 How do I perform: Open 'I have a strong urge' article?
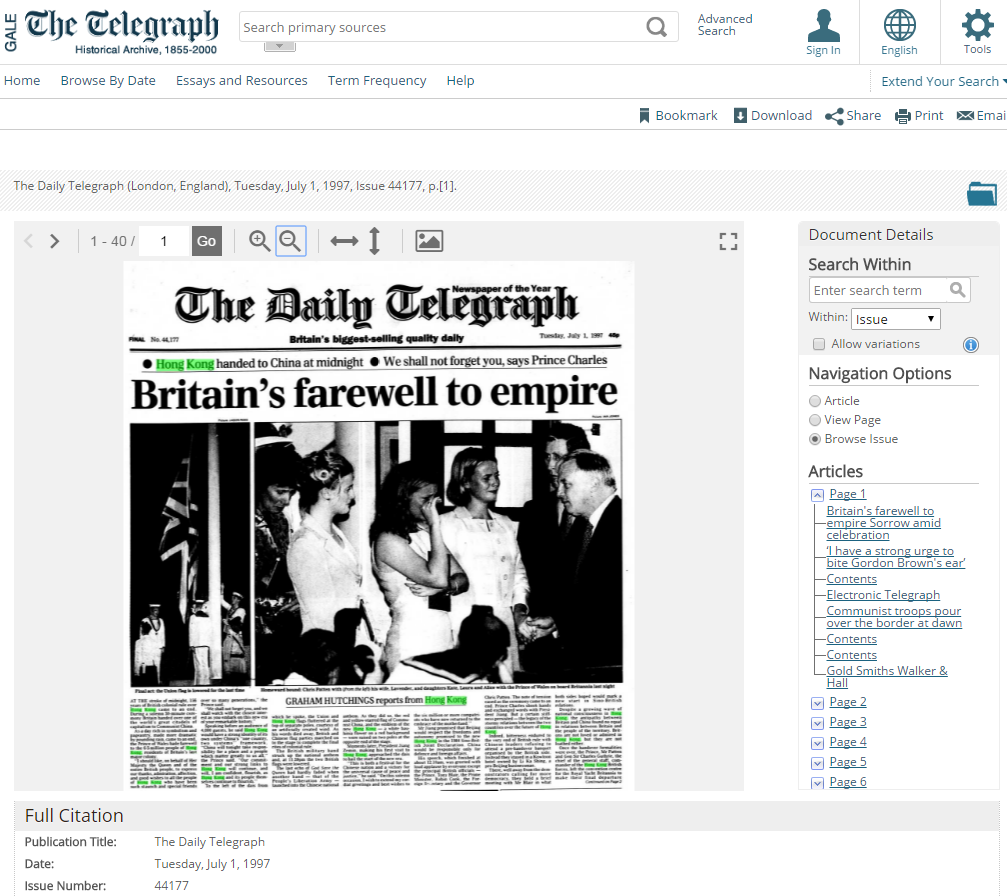(895, 557)
